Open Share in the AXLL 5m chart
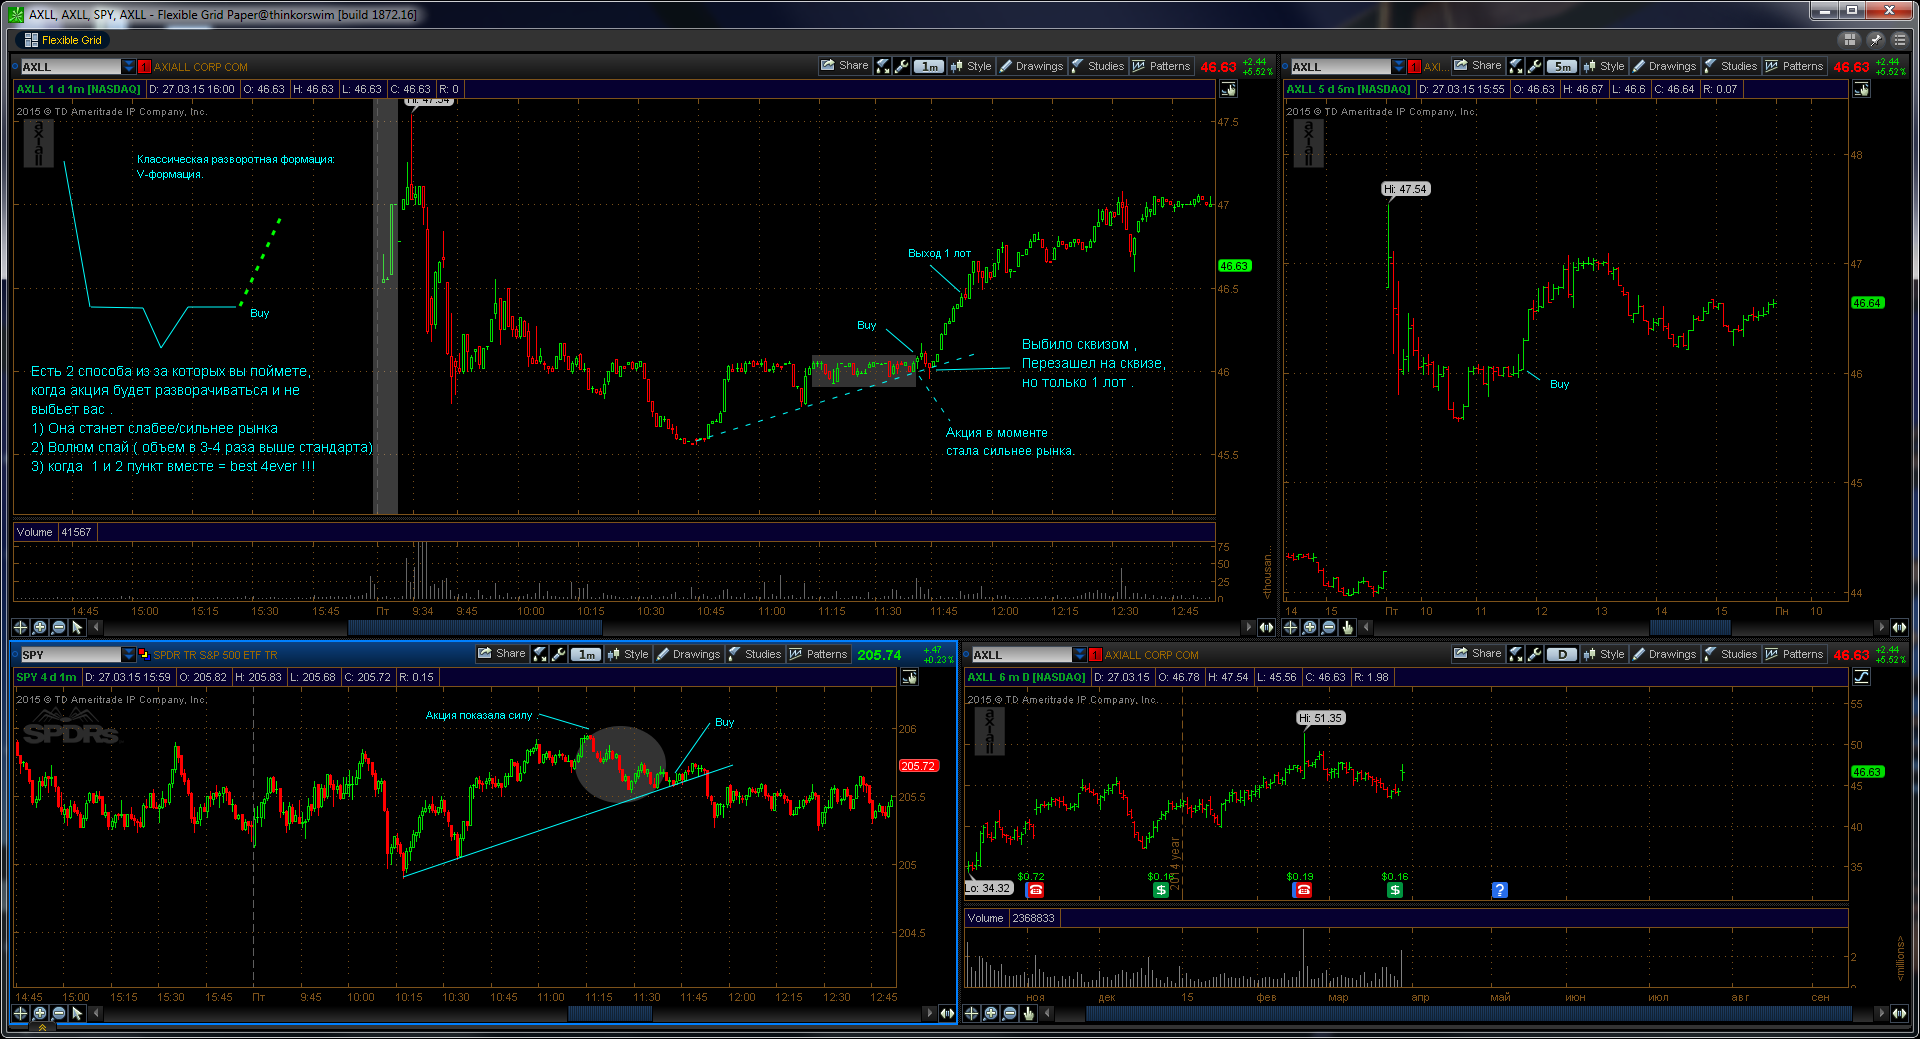The image size is (1920, 1039). tap(1478, 66)
